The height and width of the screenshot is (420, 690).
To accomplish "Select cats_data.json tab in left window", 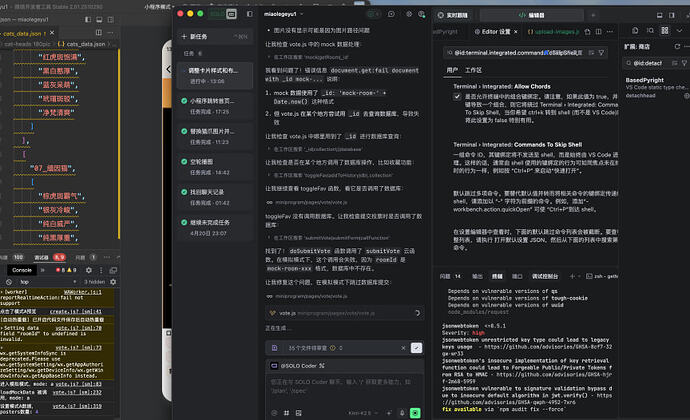I will pos(22,33).
